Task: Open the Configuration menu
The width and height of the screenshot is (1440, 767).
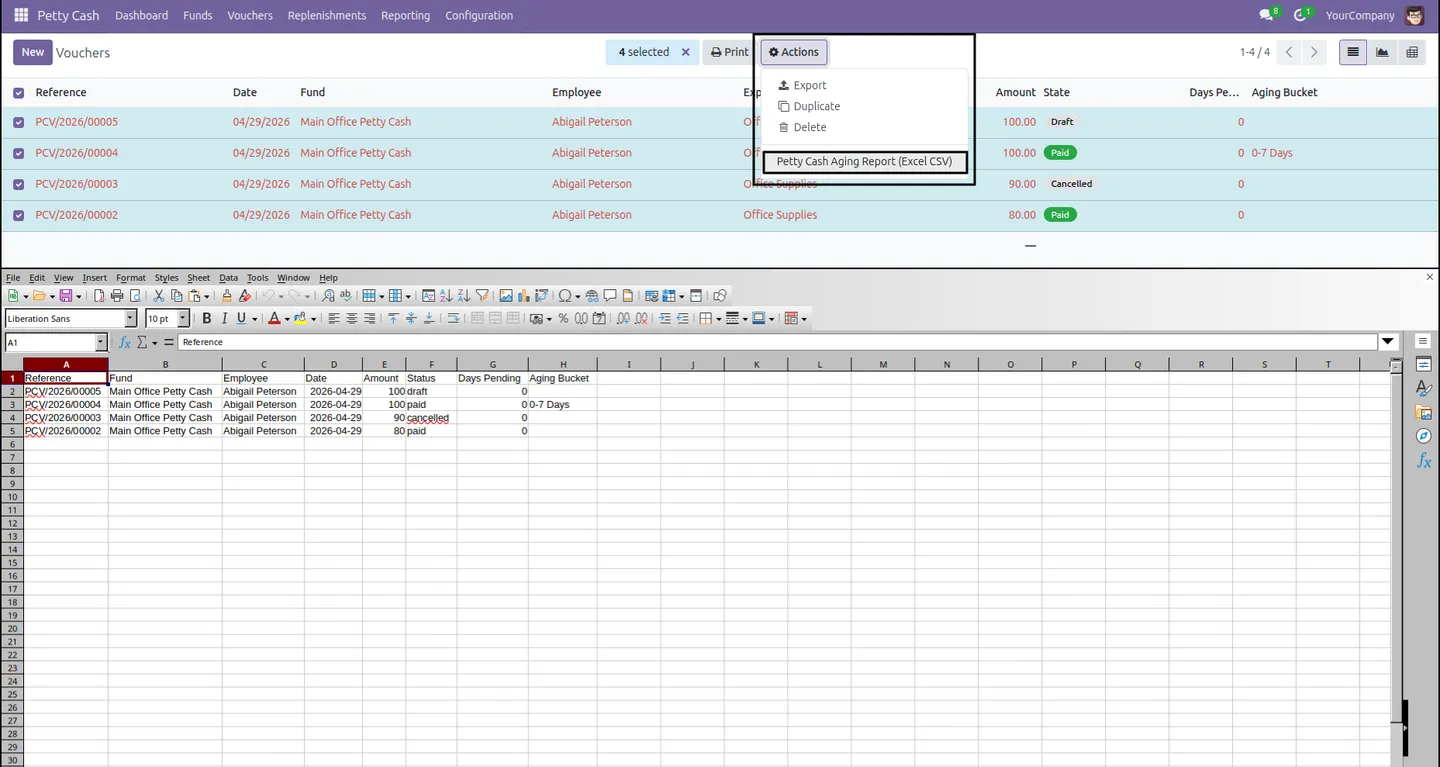Action: coord(479,15)
